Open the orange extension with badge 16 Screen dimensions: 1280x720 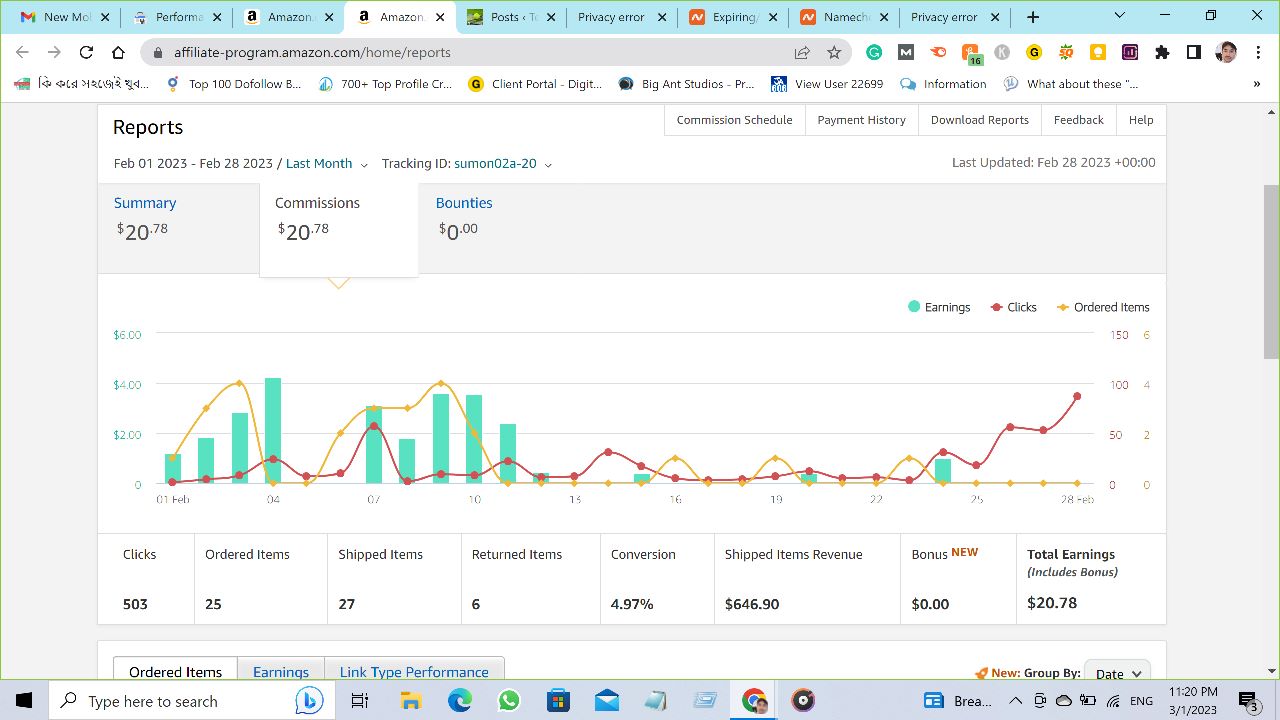click(970, 54)
